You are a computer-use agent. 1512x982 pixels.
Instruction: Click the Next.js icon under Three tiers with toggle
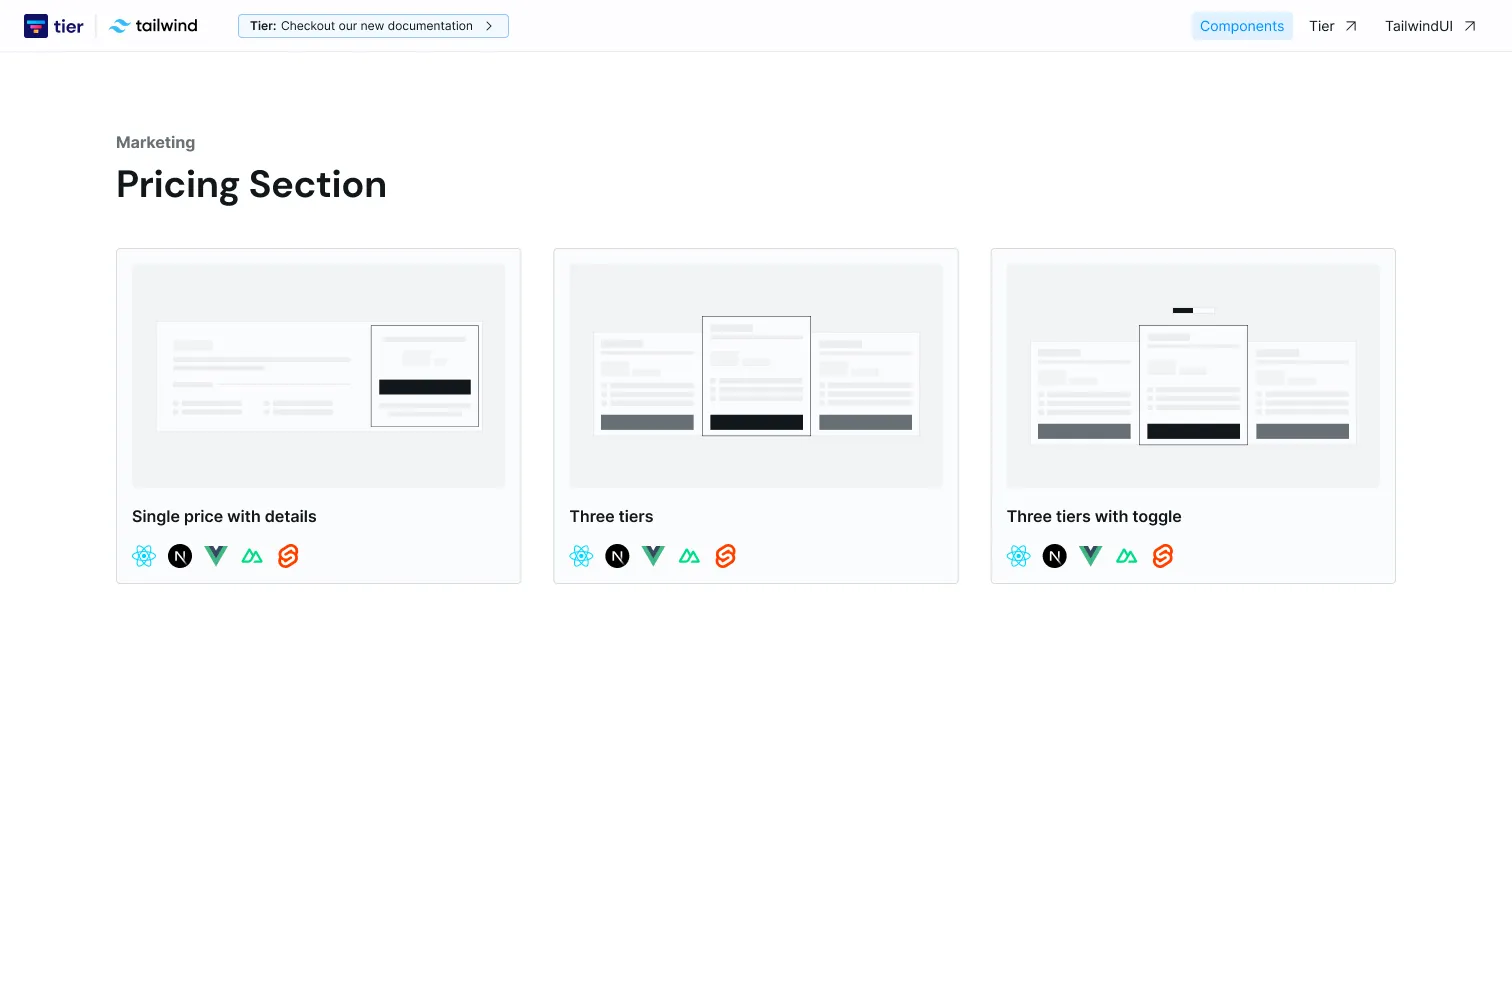[1054, 556]
